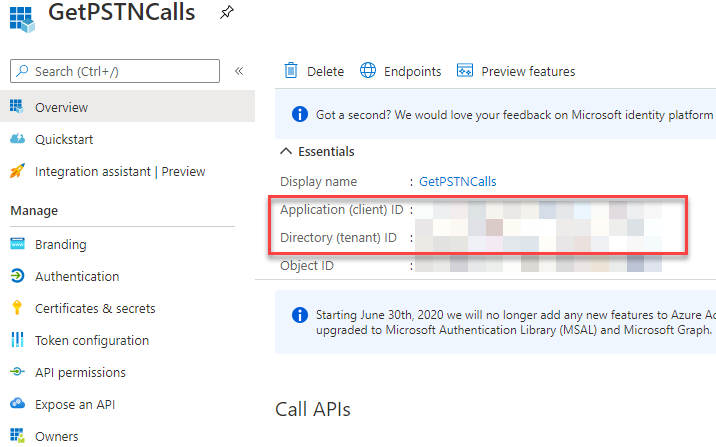Click the Application (client) ID label
Viewport: 716px width, 447px height.
[x=342, y=209]
